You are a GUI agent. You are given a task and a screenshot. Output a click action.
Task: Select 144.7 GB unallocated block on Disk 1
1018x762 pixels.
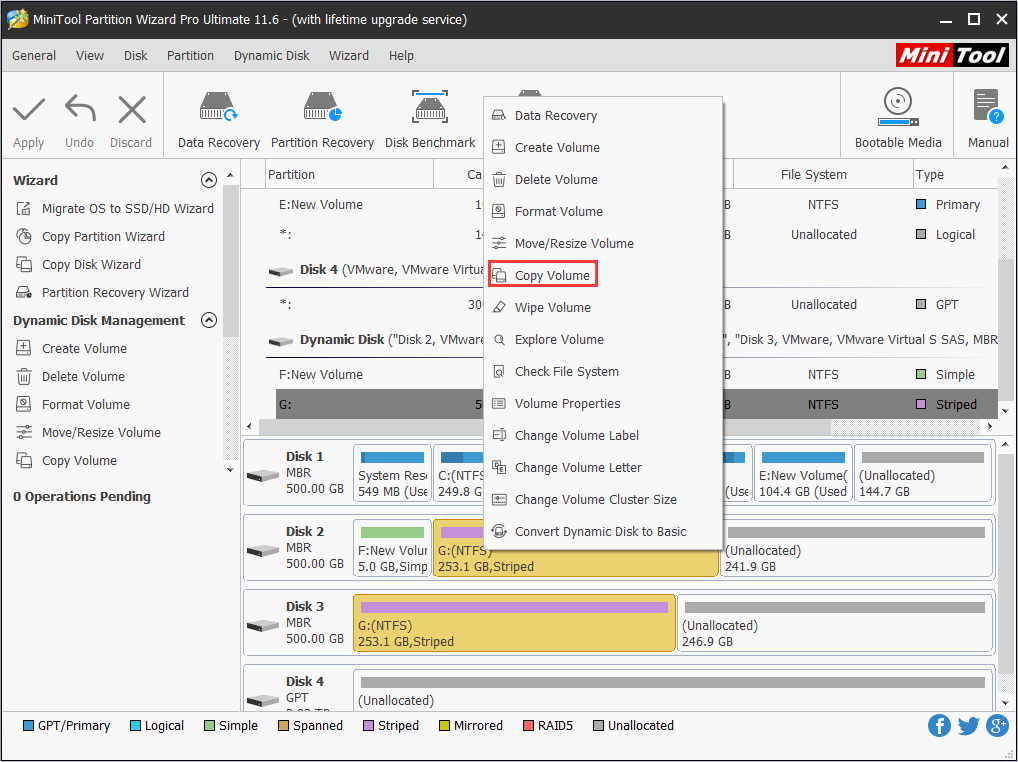pyautogui.click(x=923, y=473)
